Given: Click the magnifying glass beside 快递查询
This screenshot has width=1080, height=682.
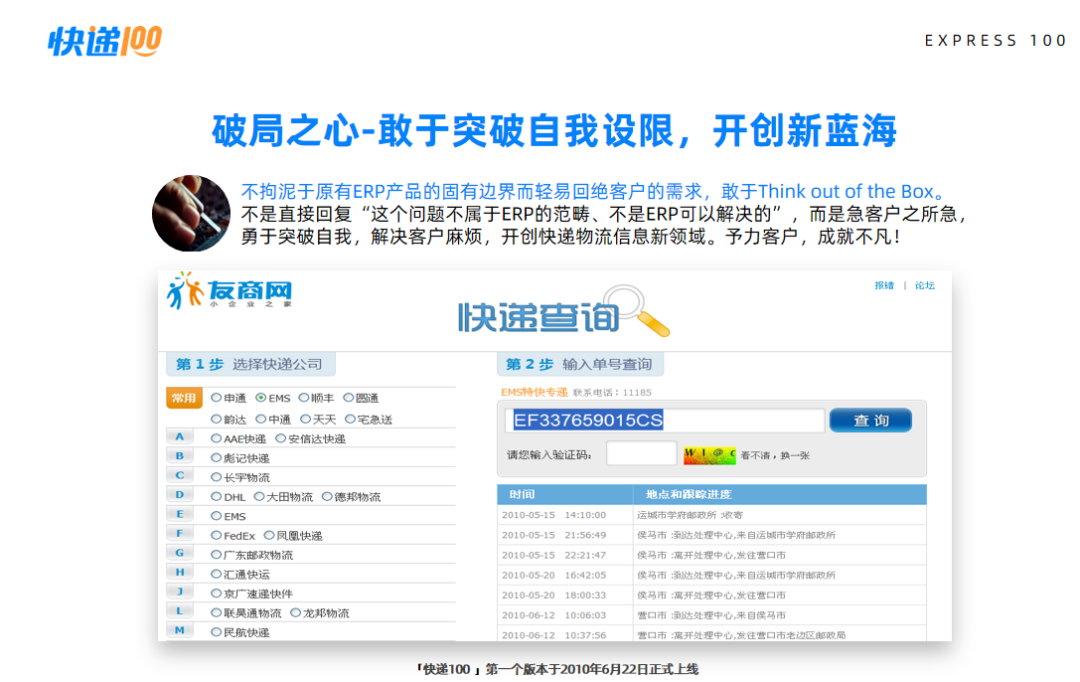Looking at the screenshot, I should pyautogui.click(x=637, y=311).
